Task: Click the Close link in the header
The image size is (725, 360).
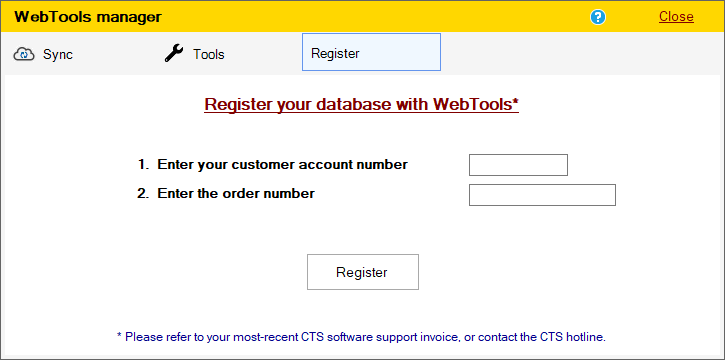Action: coord(676,17)
